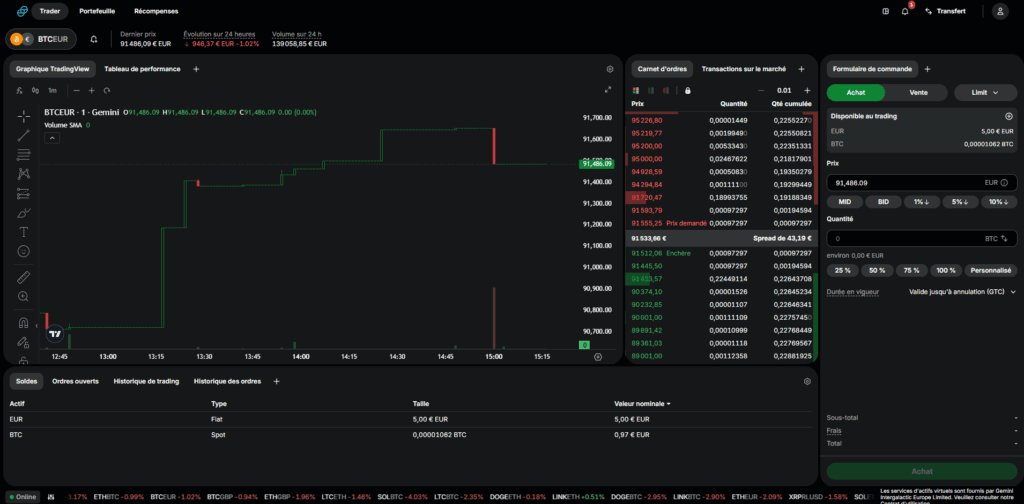Sort by Valeur nominale column
The image size is (1024, 504).
643,403
